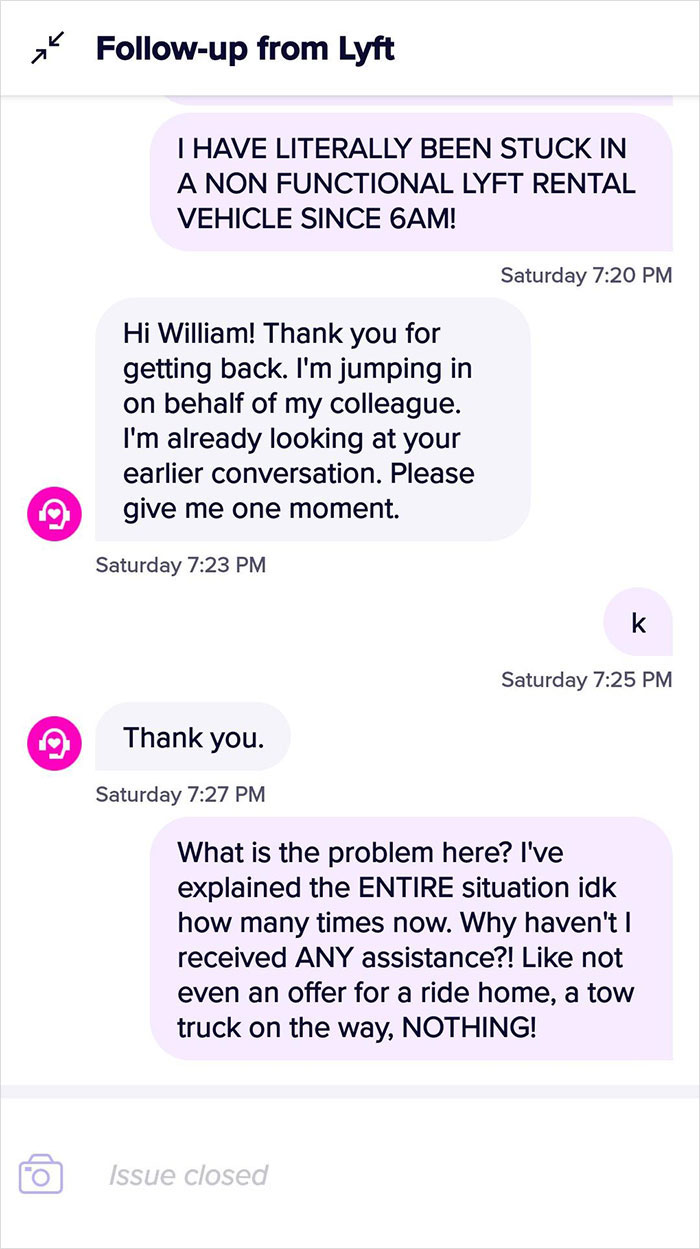The image size is (700, 1249).
Task: Tap the 'Thank you.' chat bubble
Action: pos(192,737)
